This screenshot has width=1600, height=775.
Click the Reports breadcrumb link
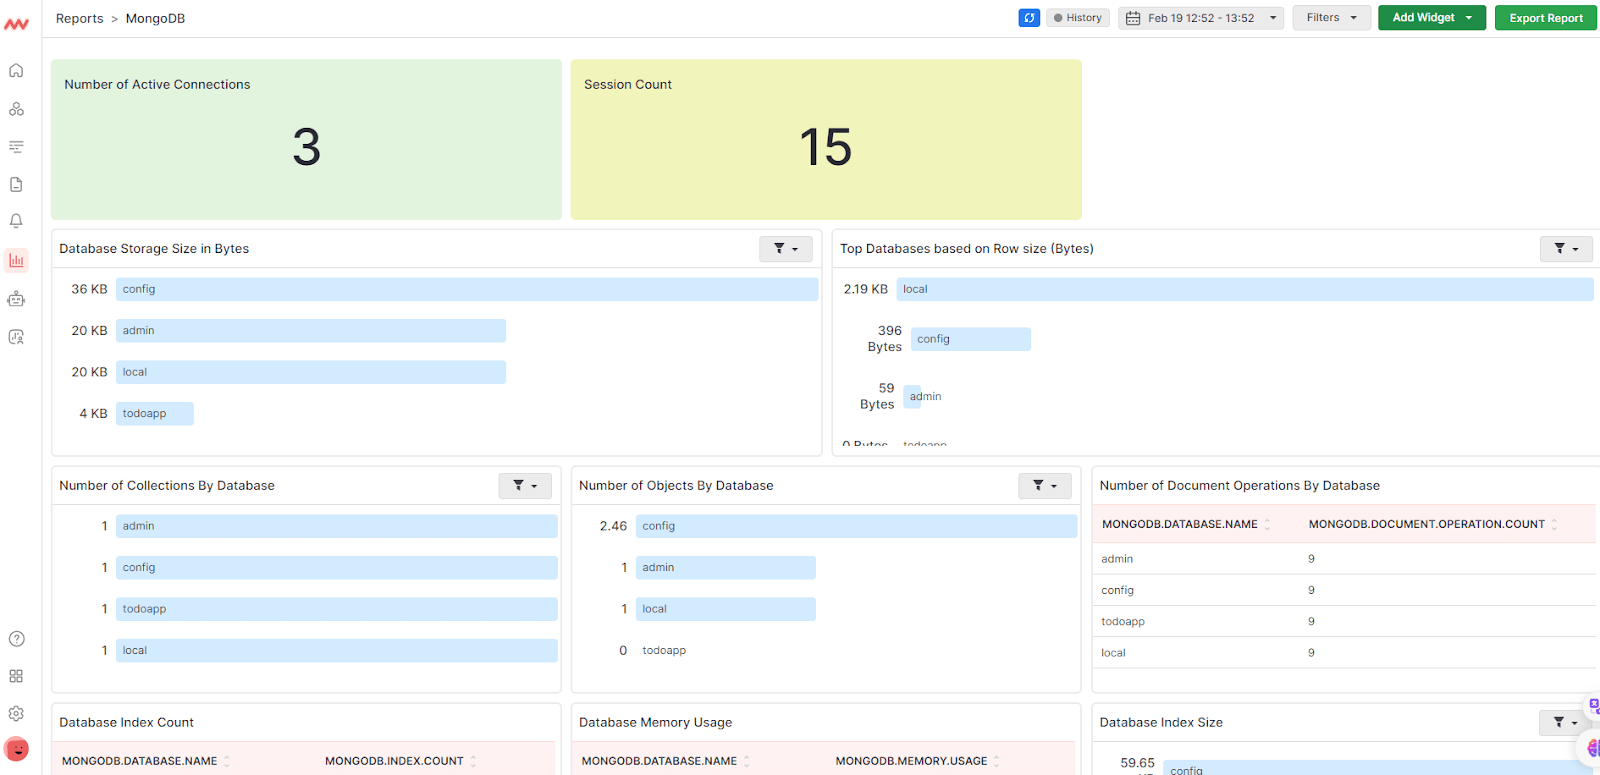[80, 19]
